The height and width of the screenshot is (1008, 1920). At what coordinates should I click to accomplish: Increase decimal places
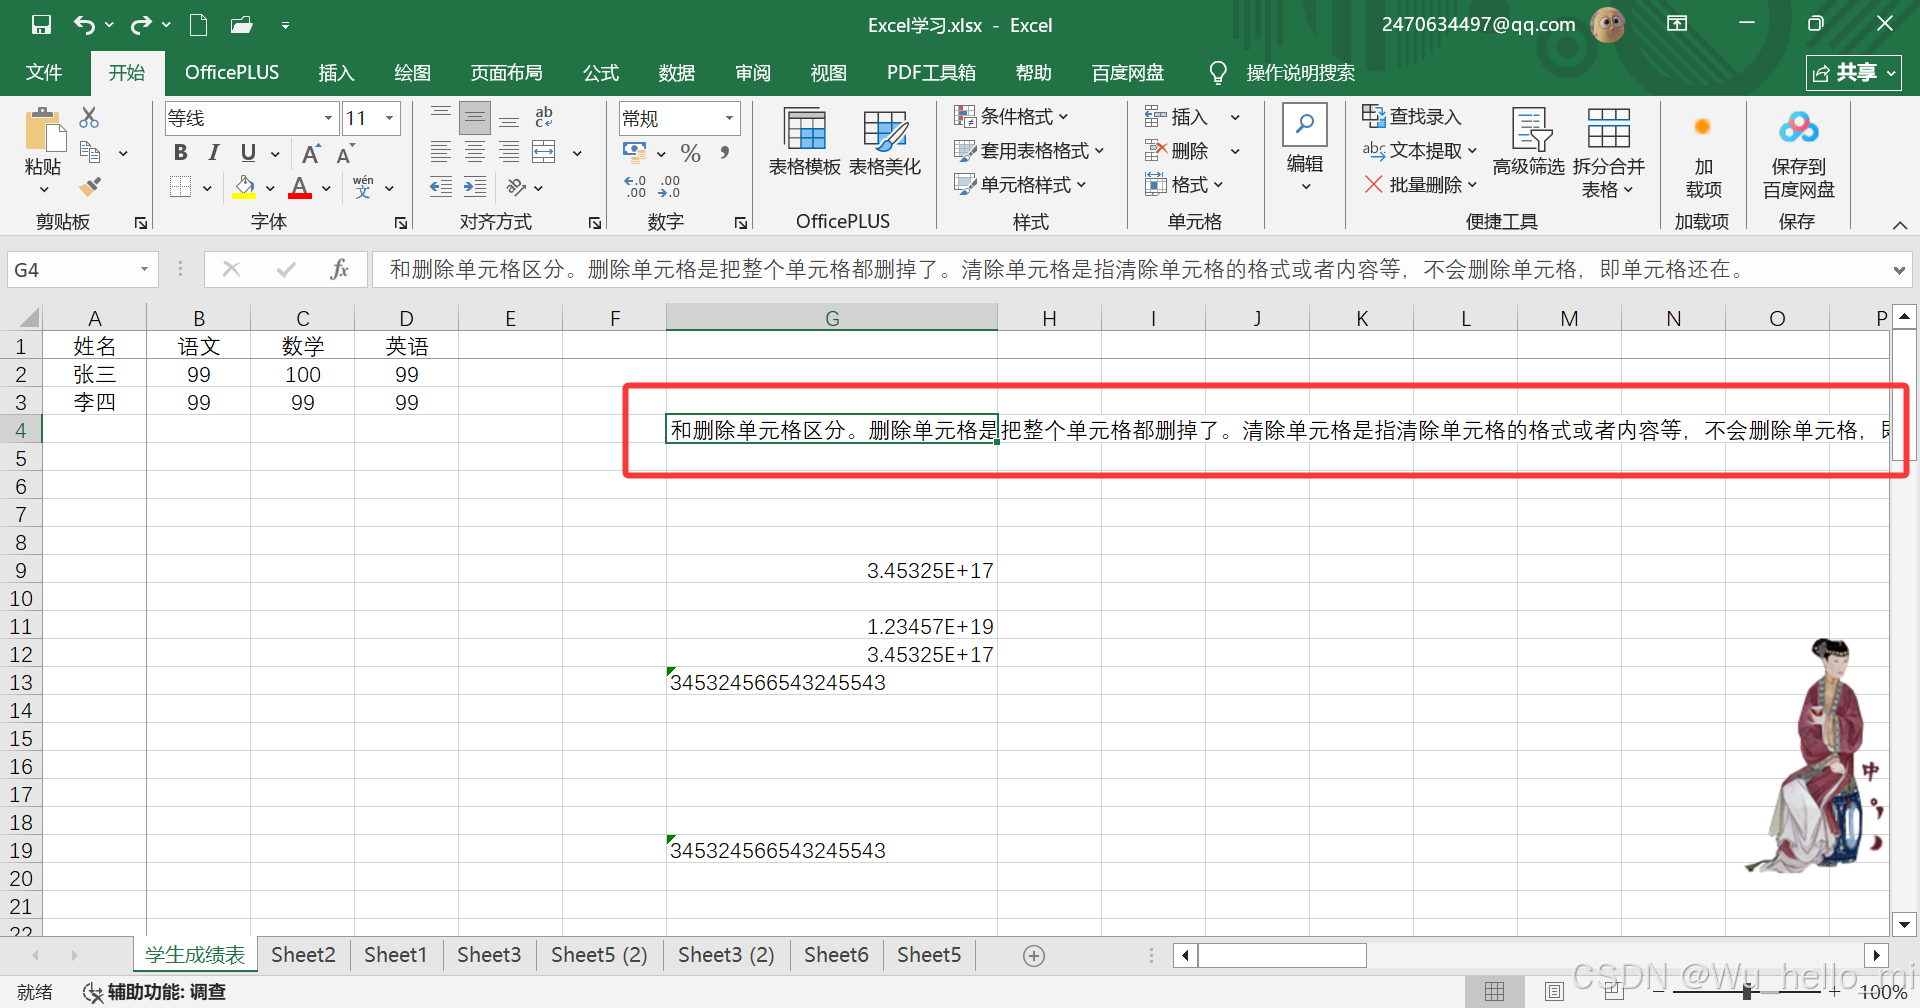pos(635,187)
